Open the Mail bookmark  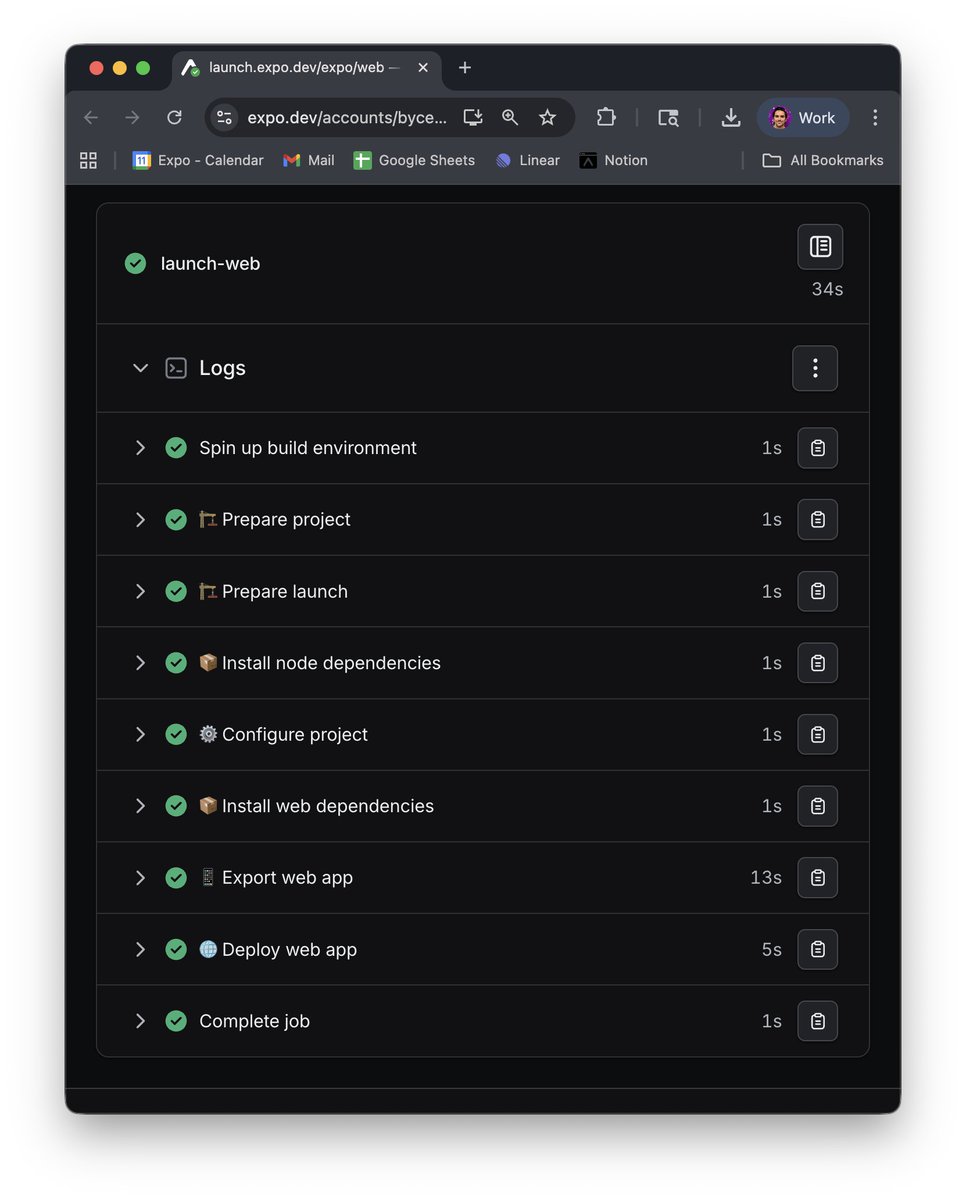pos(309,160)
